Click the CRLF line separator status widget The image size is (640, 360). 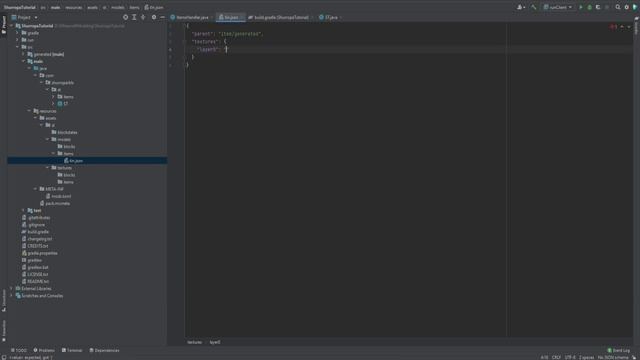pyautogui.click(x=556, y=357)
